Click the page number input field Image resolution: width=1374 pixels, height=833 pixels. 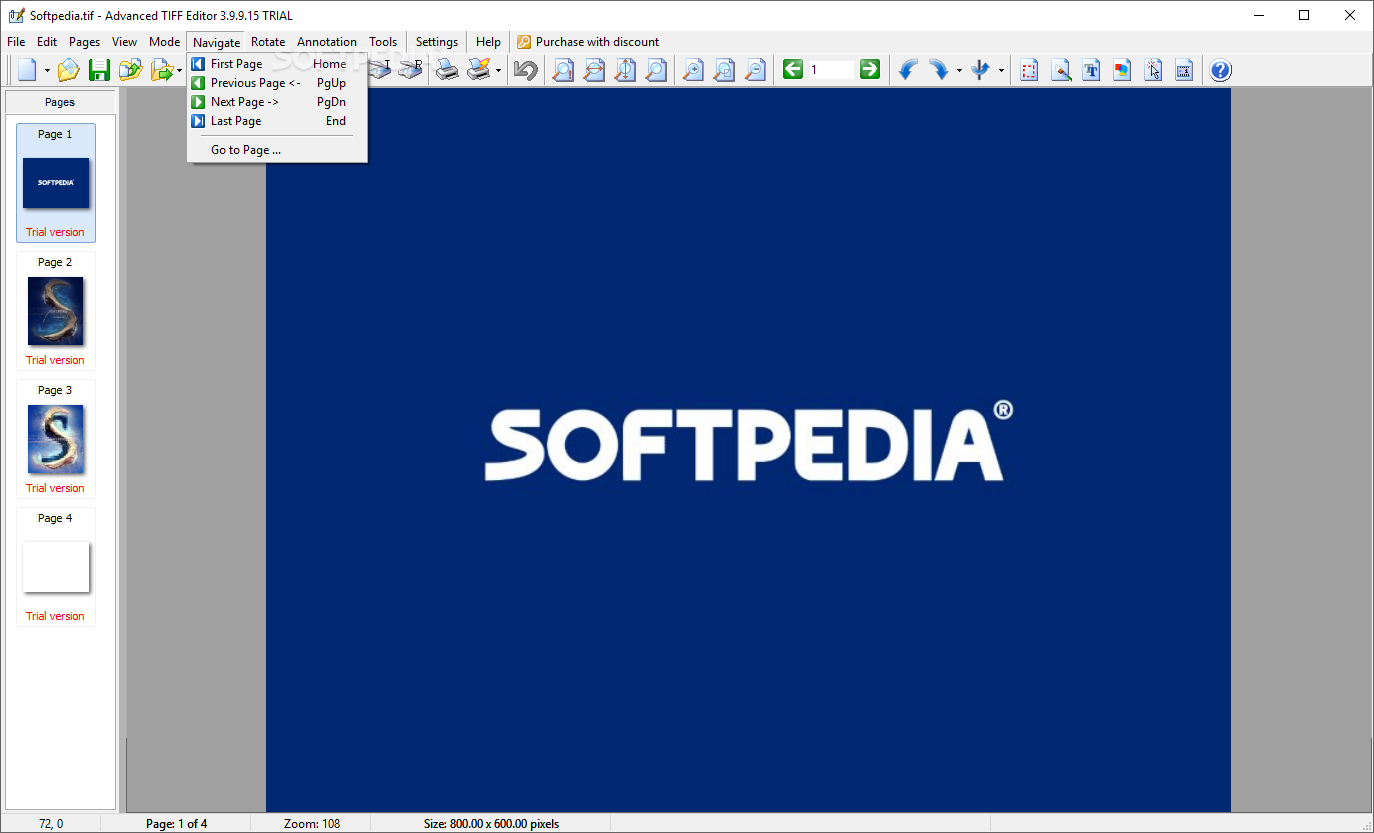tap(831, 70)
